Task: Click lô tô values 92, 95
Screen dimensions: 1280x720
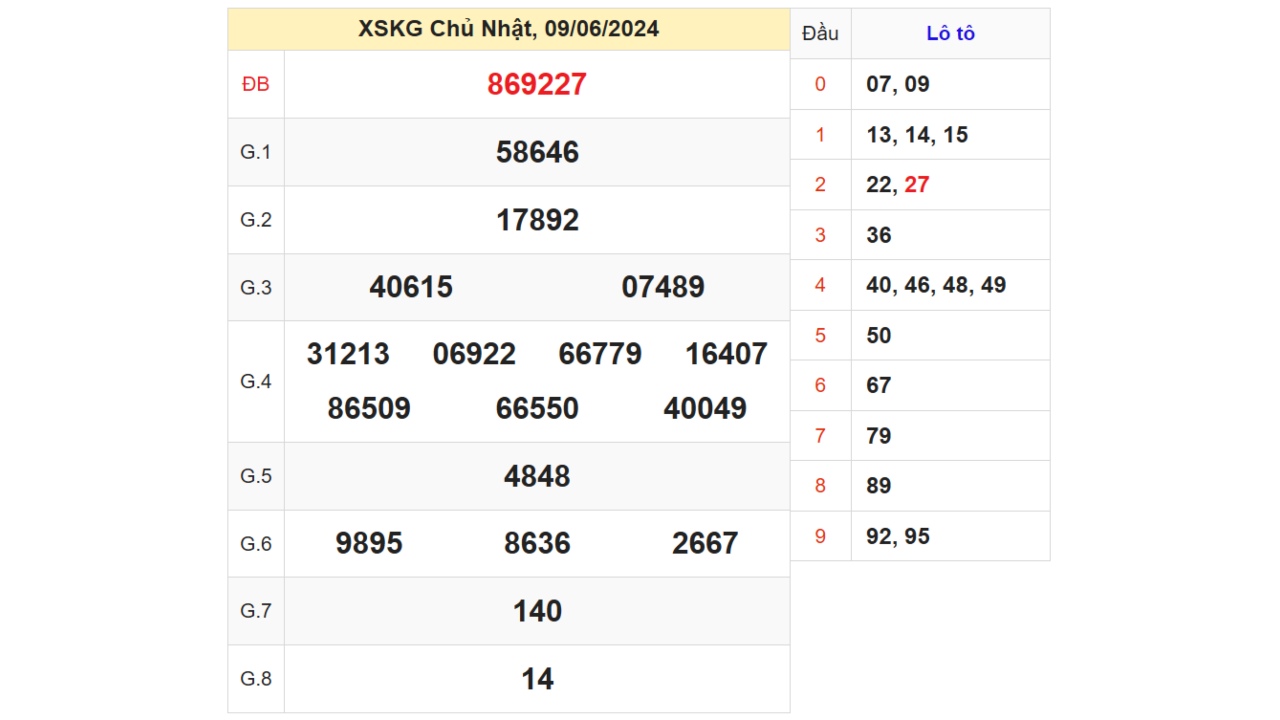Action: click(x=898, y=536)
